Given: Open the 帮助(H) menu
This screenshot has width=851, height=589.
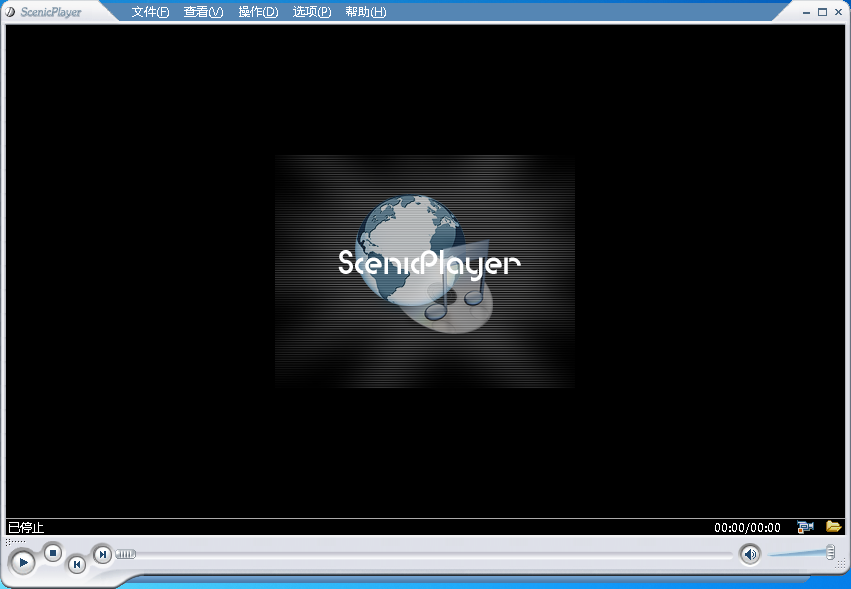Looking at the screenshot, I should pyautogui.click(x=366, y=12).
